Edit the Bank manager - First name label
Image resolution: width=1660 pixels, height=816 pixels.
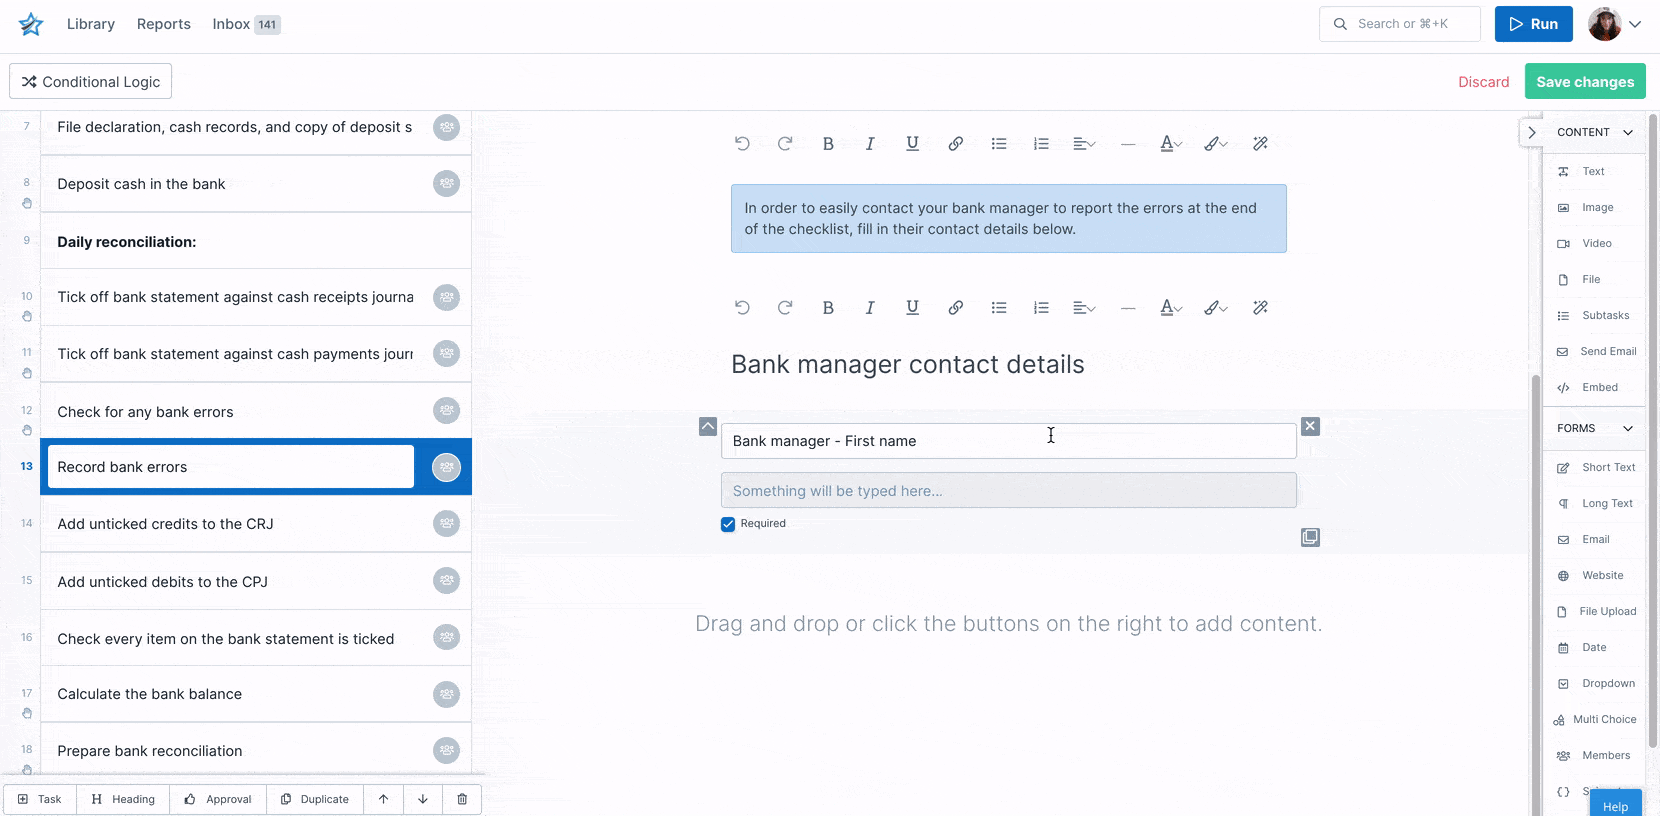coord(1009,441)
